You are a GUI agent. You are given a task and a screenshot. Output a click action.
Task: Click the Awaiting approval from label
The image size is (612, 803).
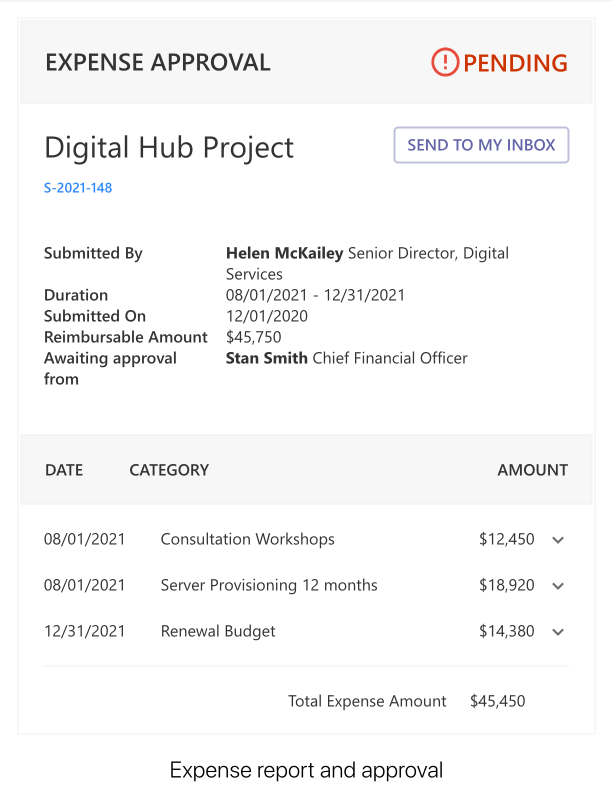(x=110, y=368)
